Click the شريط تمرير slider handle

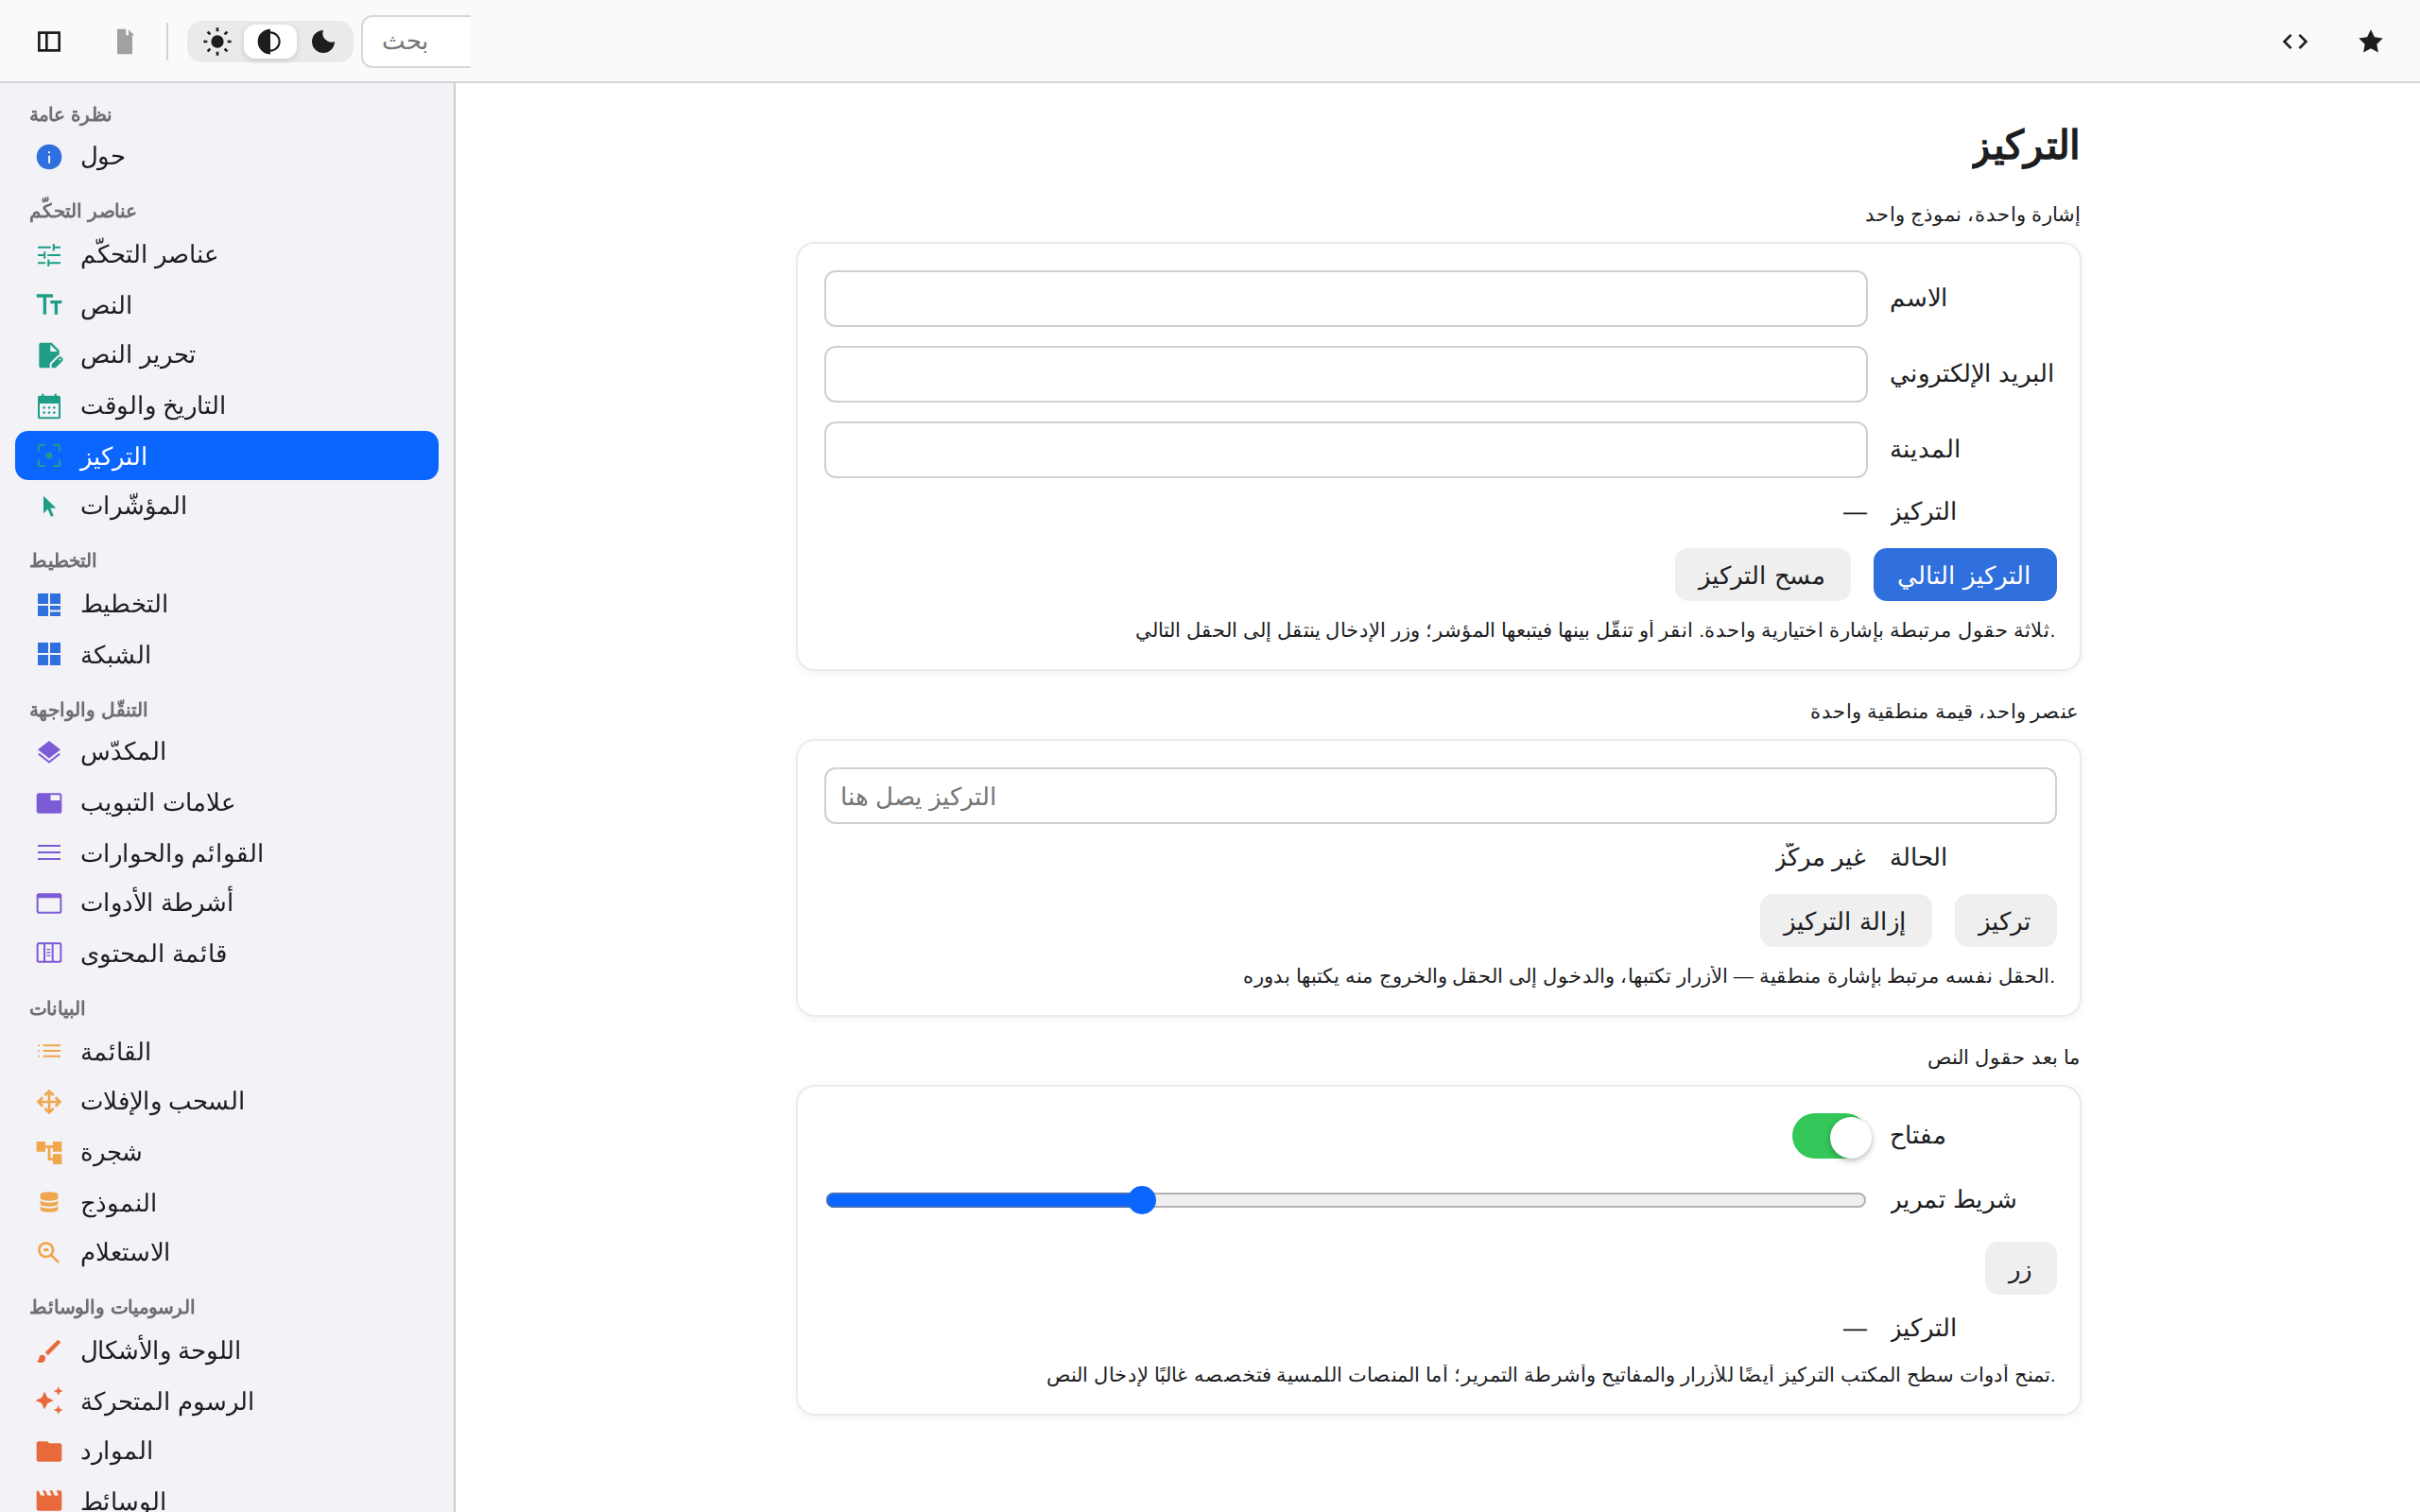[1142, 1200]
